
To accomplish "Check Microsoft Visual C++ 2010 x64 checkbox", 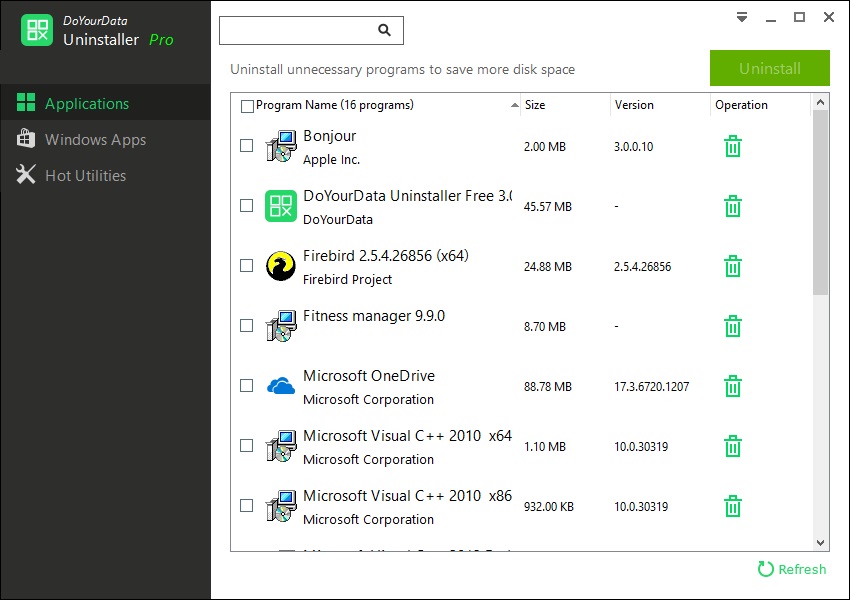I will [247, 446].
